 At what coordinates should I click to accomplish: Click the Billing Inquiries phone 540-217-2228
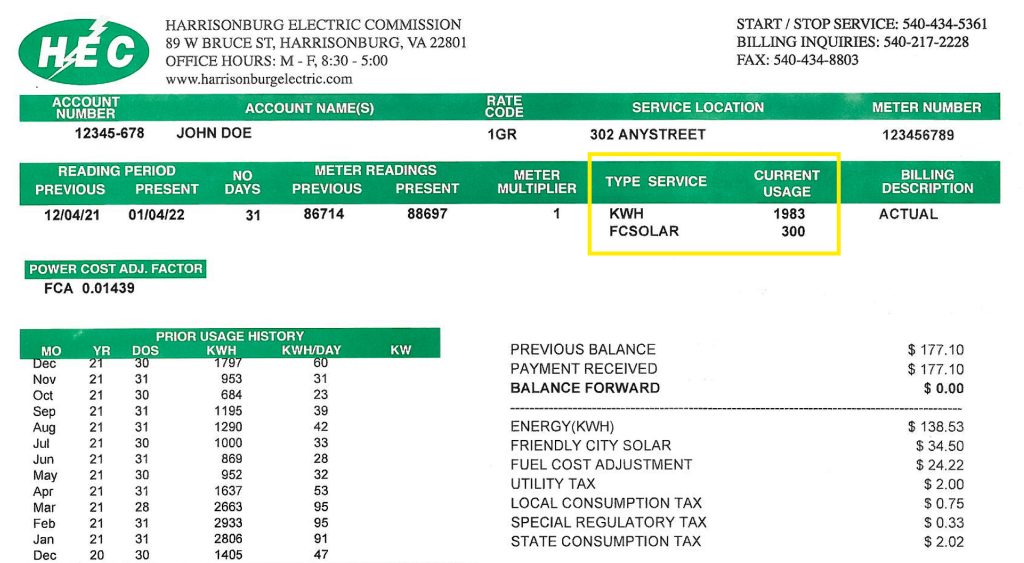pyautogui.click(x=926, y=42)
